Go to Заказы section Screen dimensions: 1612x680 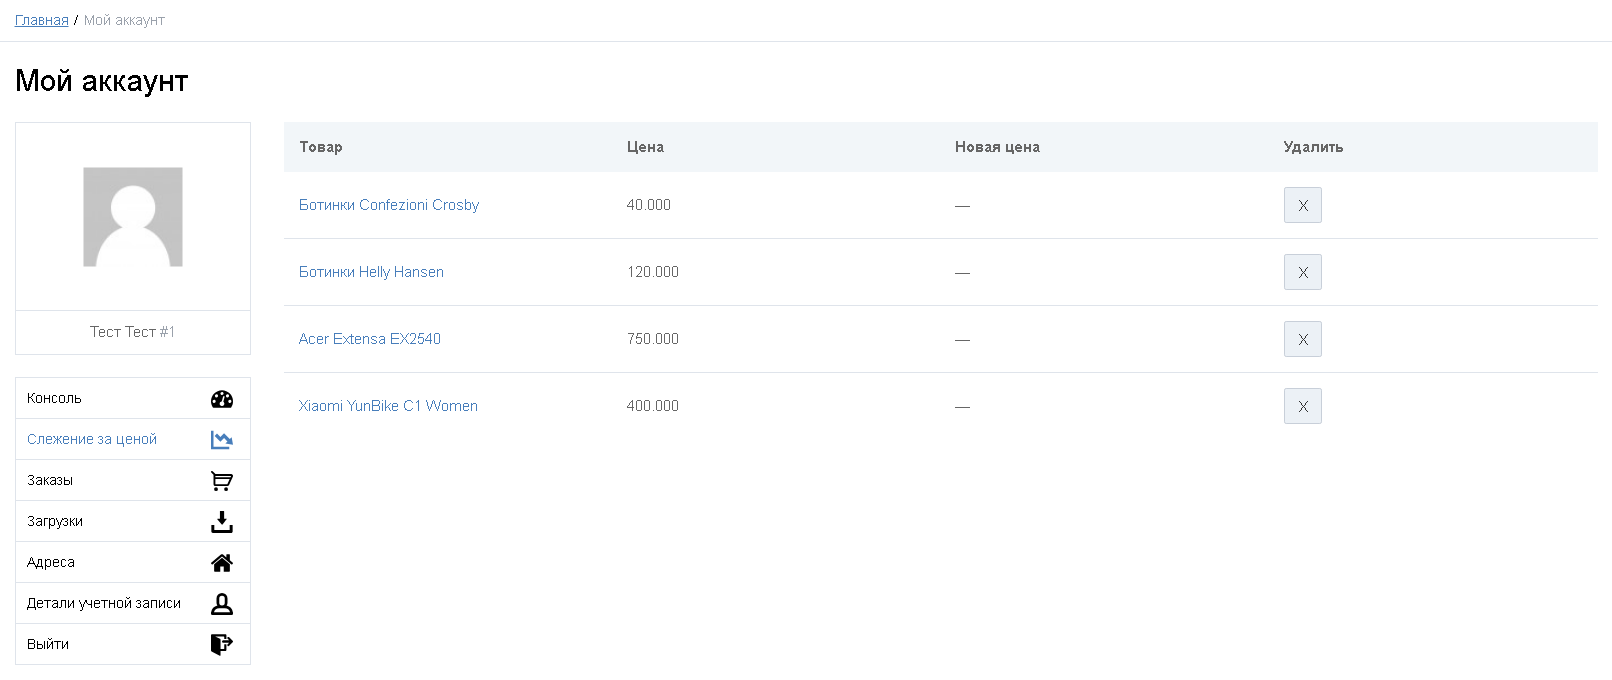pyautogui.click(x=133, y=480)
